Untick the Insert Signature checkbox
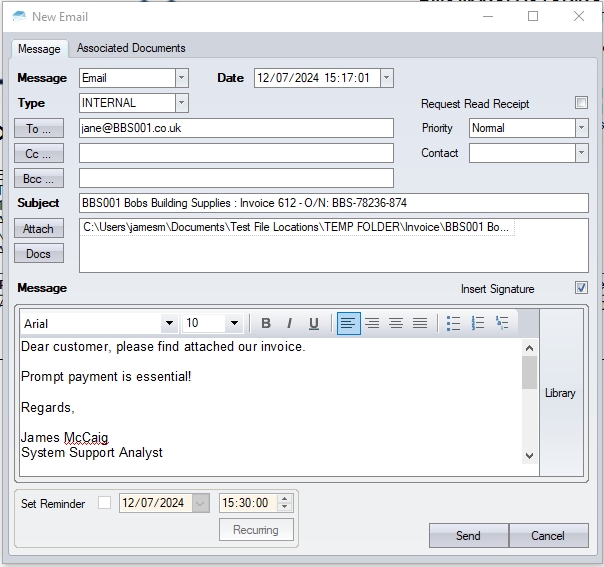This screenshot has height=567, width=604. (x=581, y=288)
